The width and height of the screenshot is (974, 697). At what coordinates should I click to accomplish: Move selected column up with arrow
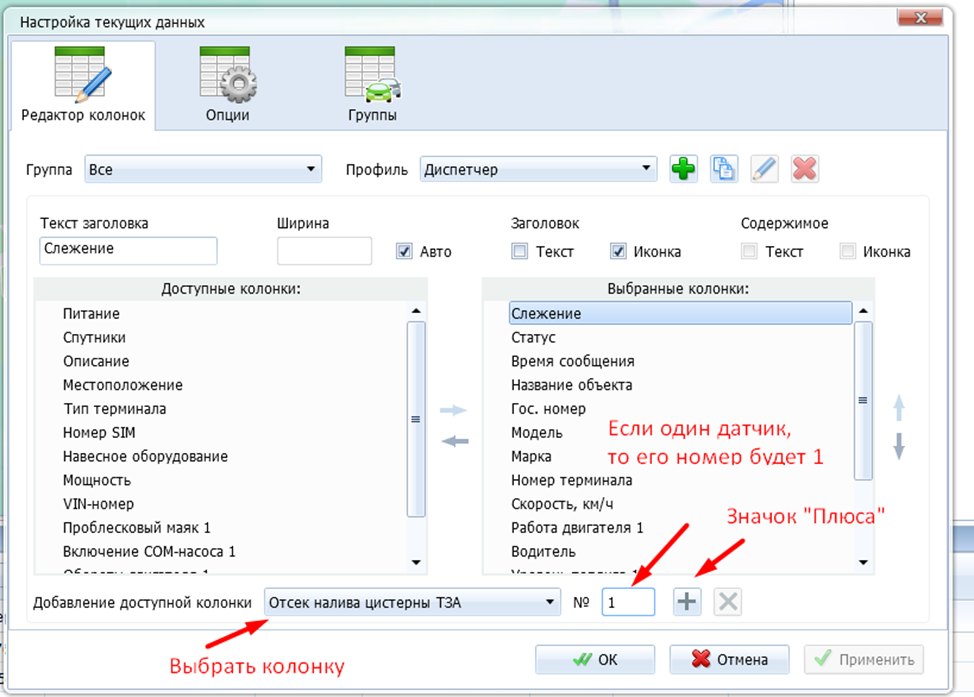[899, 407]
